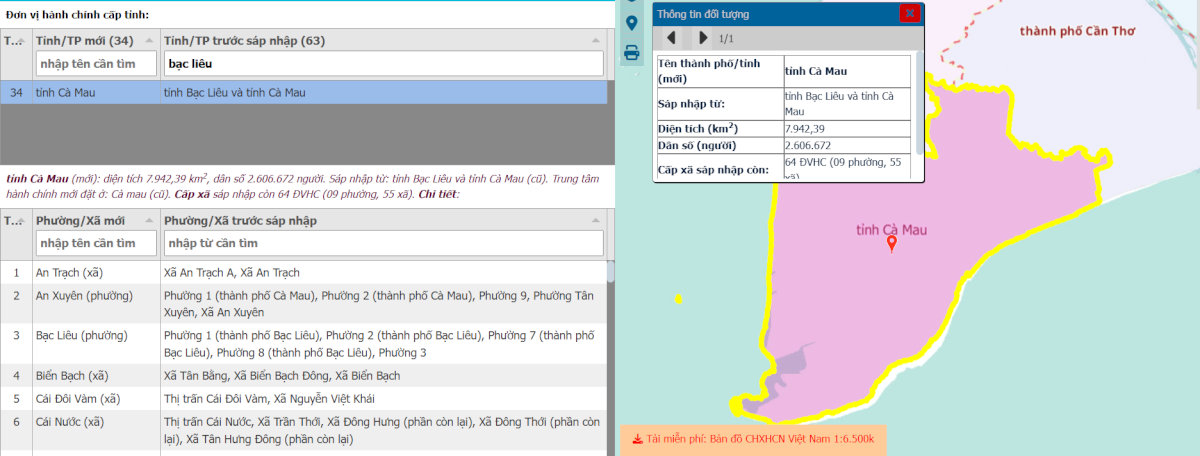Open the free Vietnam map download link
This screenshot has height=456, width=1200.
click(760, 438)
